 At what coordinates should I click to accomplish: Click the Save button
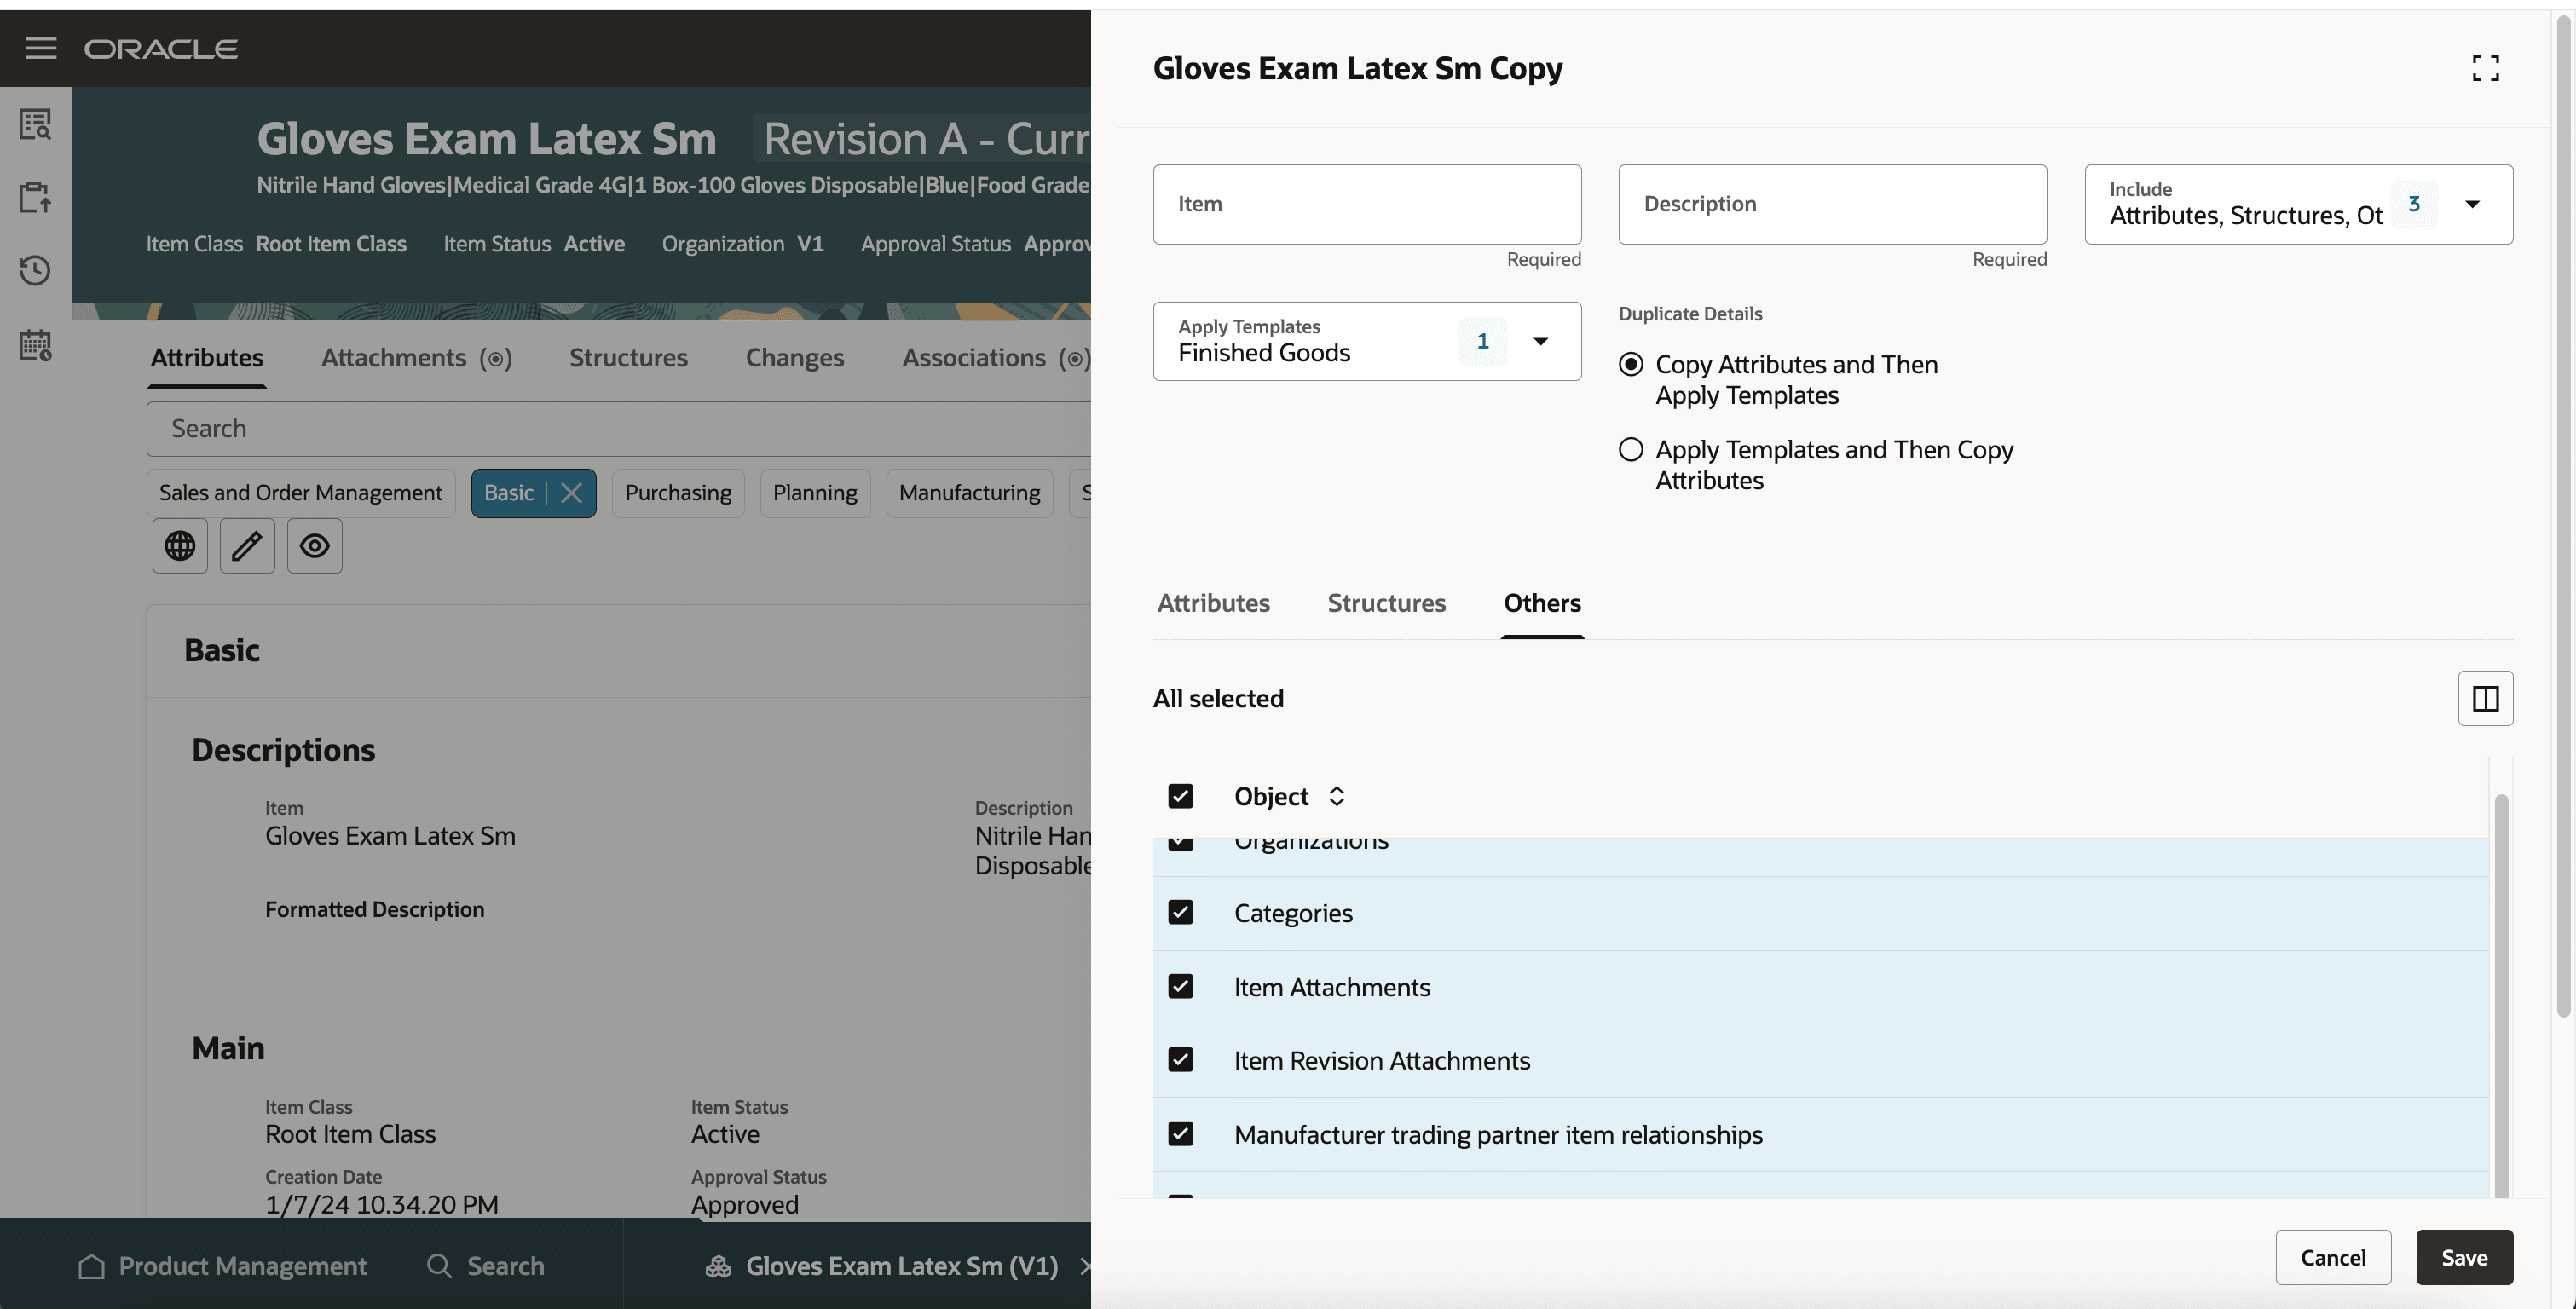(x=2464, y=1257)
